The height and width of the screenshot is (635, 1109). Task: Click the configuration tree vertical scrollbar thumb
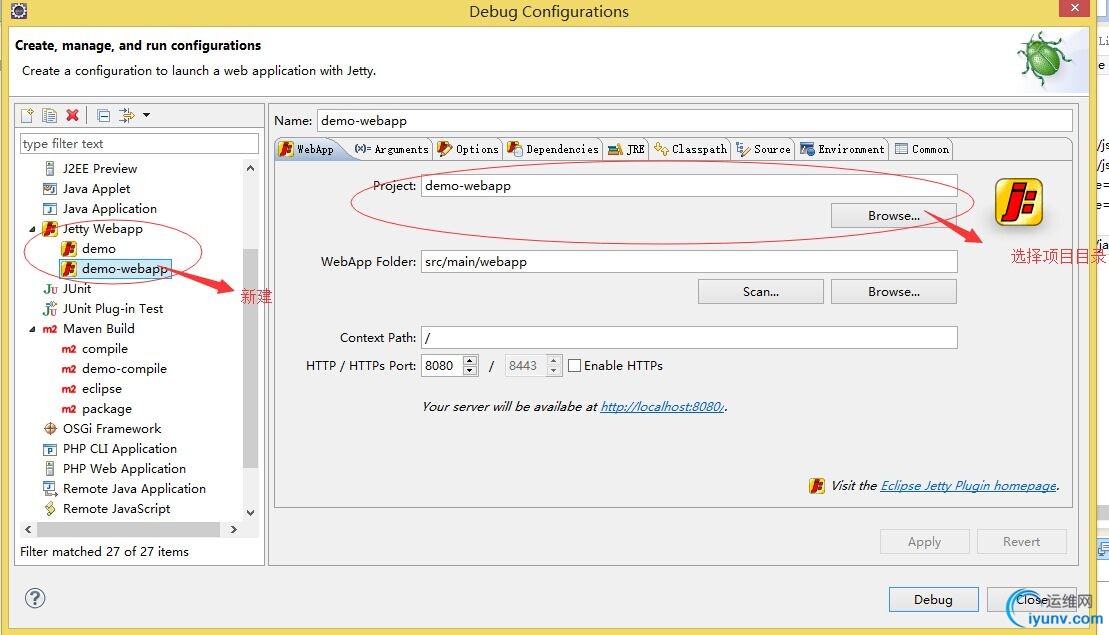250,358
